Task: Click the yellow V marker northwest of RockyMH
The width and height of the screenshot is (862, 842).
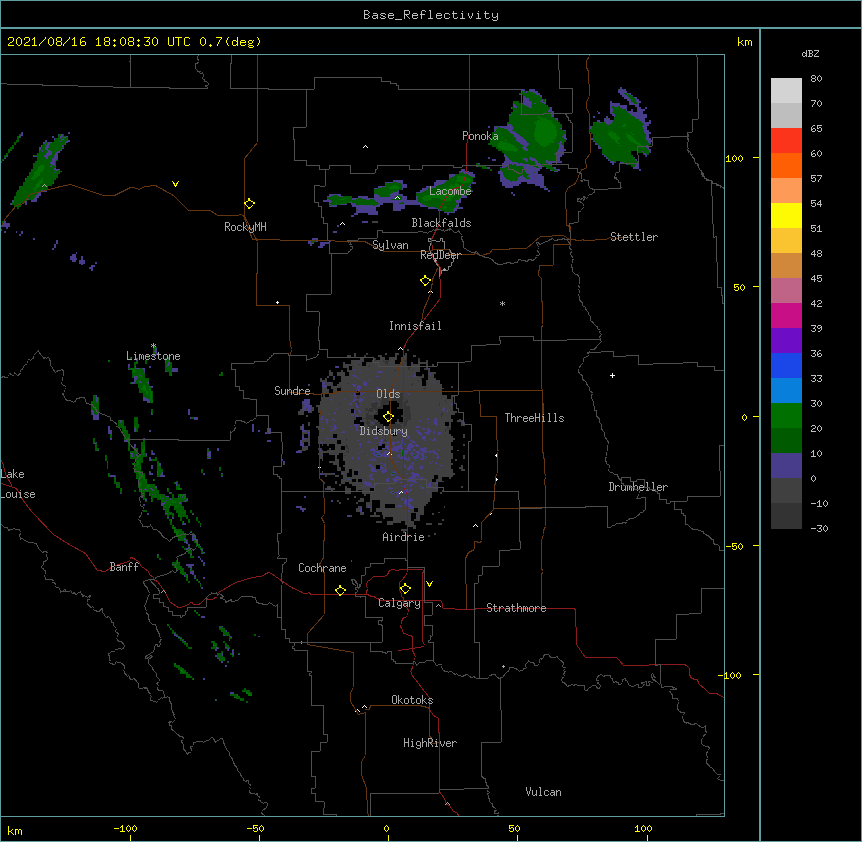Action: 175,184
